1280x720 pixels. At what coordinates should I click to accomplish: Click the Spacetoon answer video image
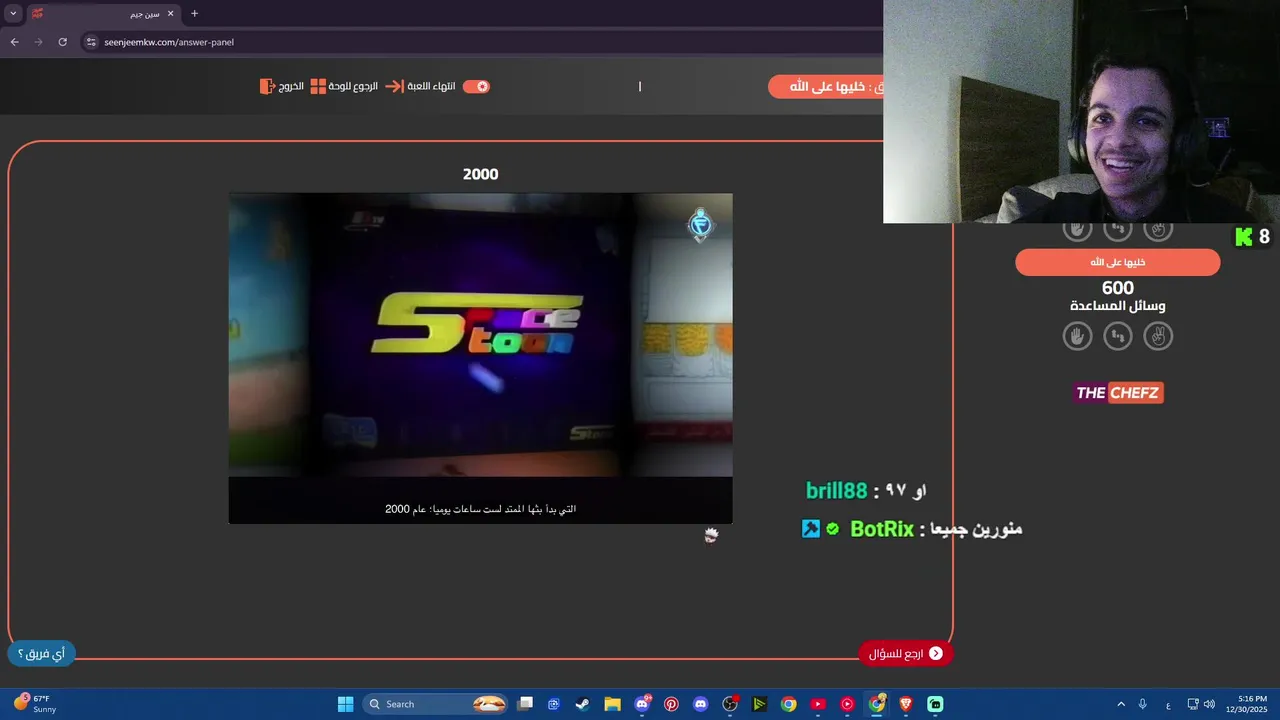(x=480, y=358)
